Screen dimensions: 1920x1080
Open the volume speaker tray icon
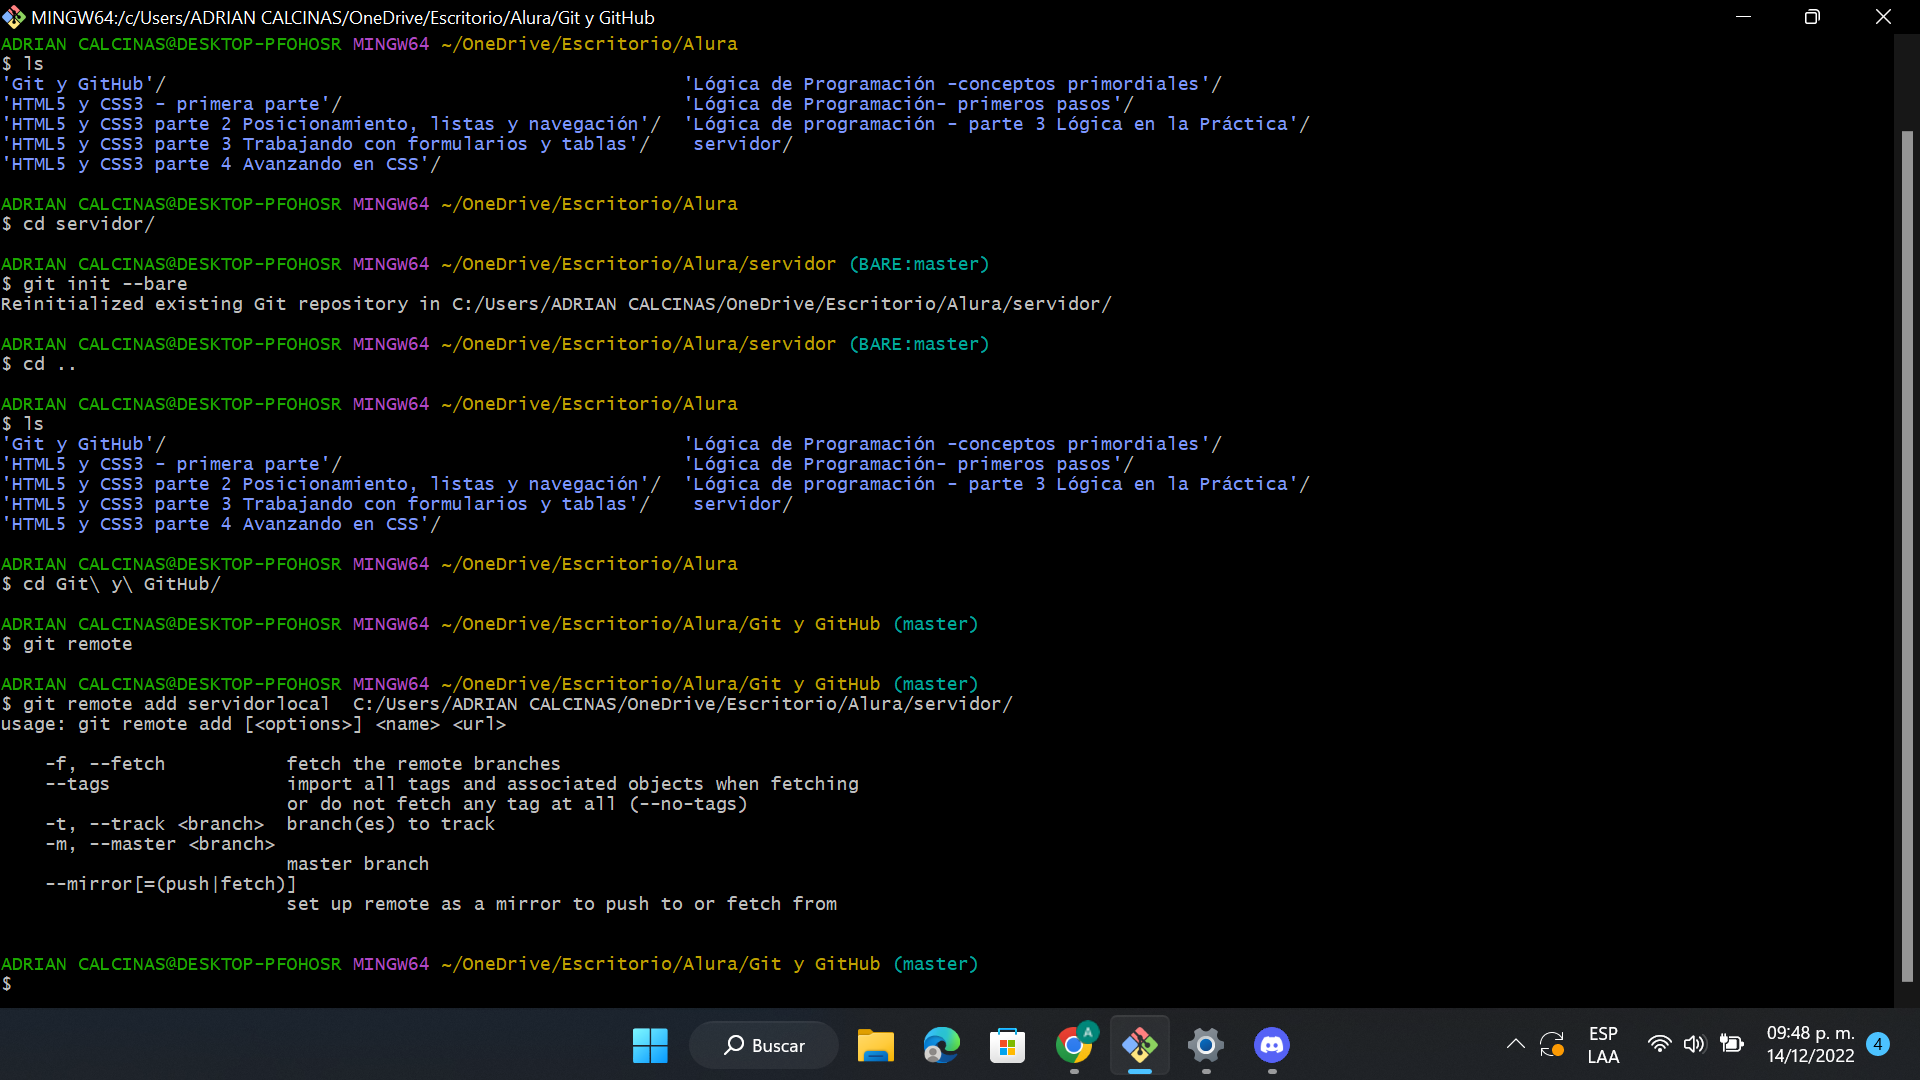pos(1694,1044)
